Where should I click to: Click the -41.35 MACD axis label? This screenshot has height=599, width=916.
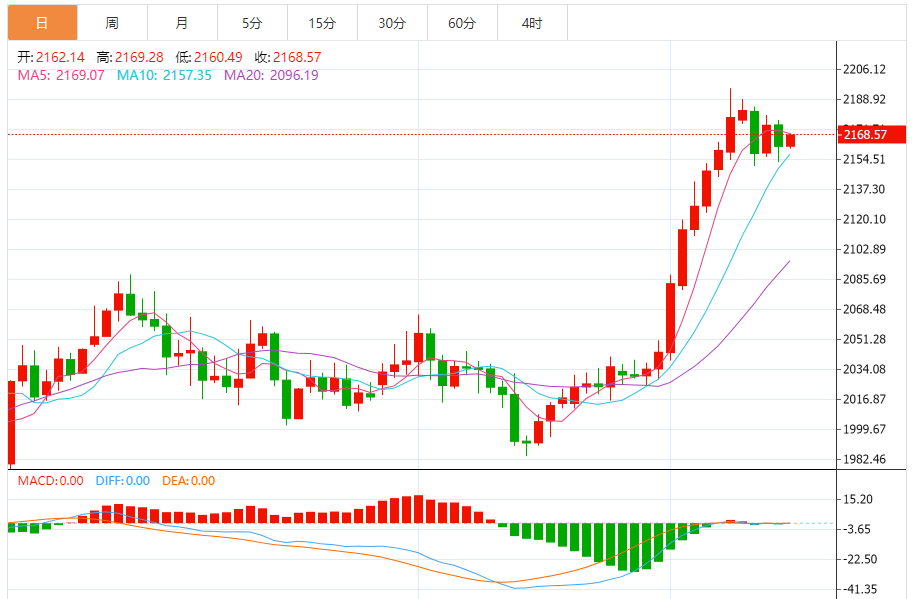coord(860,590)
